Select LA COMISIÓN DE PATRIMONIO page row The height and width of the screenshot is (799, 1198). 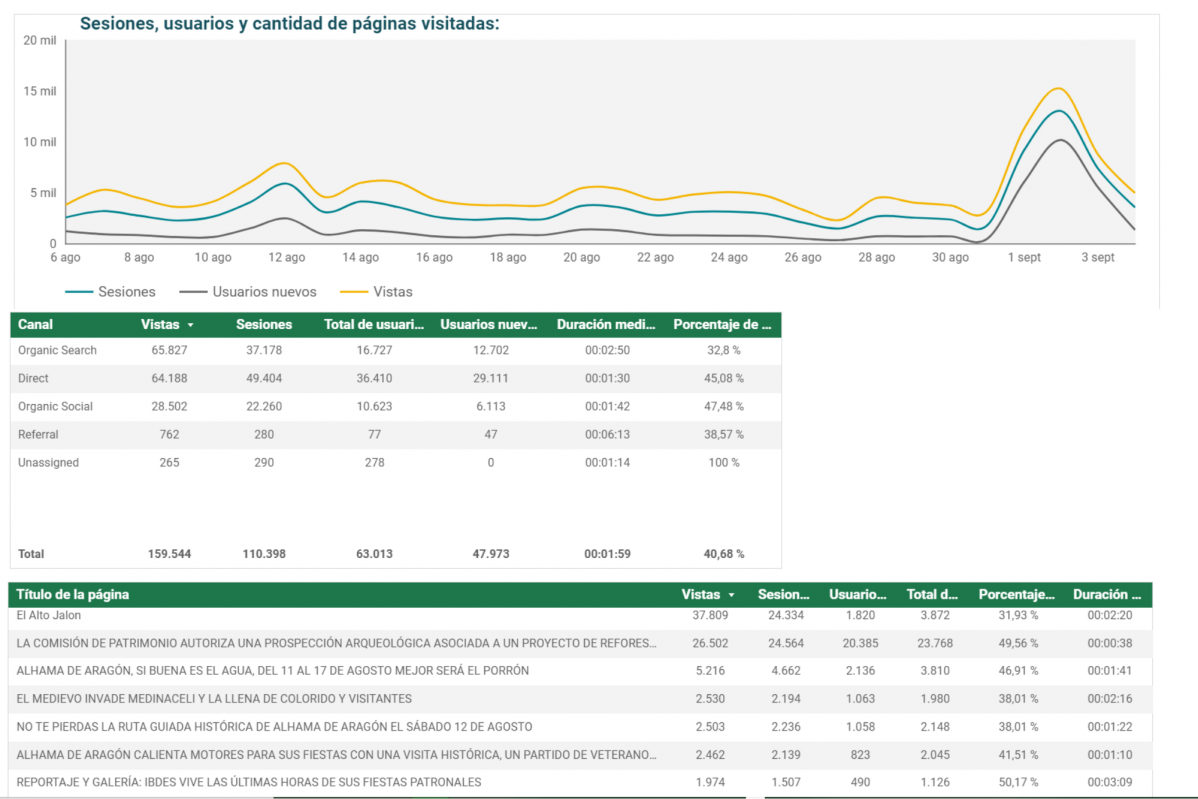tap(580, 643)
